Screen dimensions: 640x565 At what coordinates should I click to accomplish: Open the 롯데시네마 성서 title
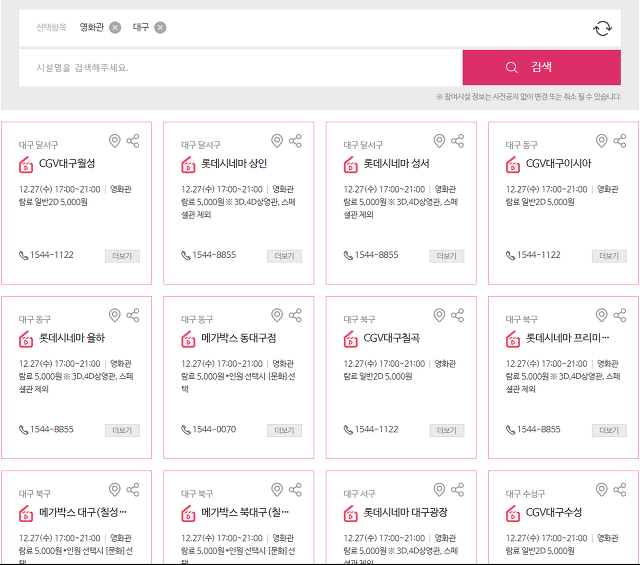click(x=396, y=164)
